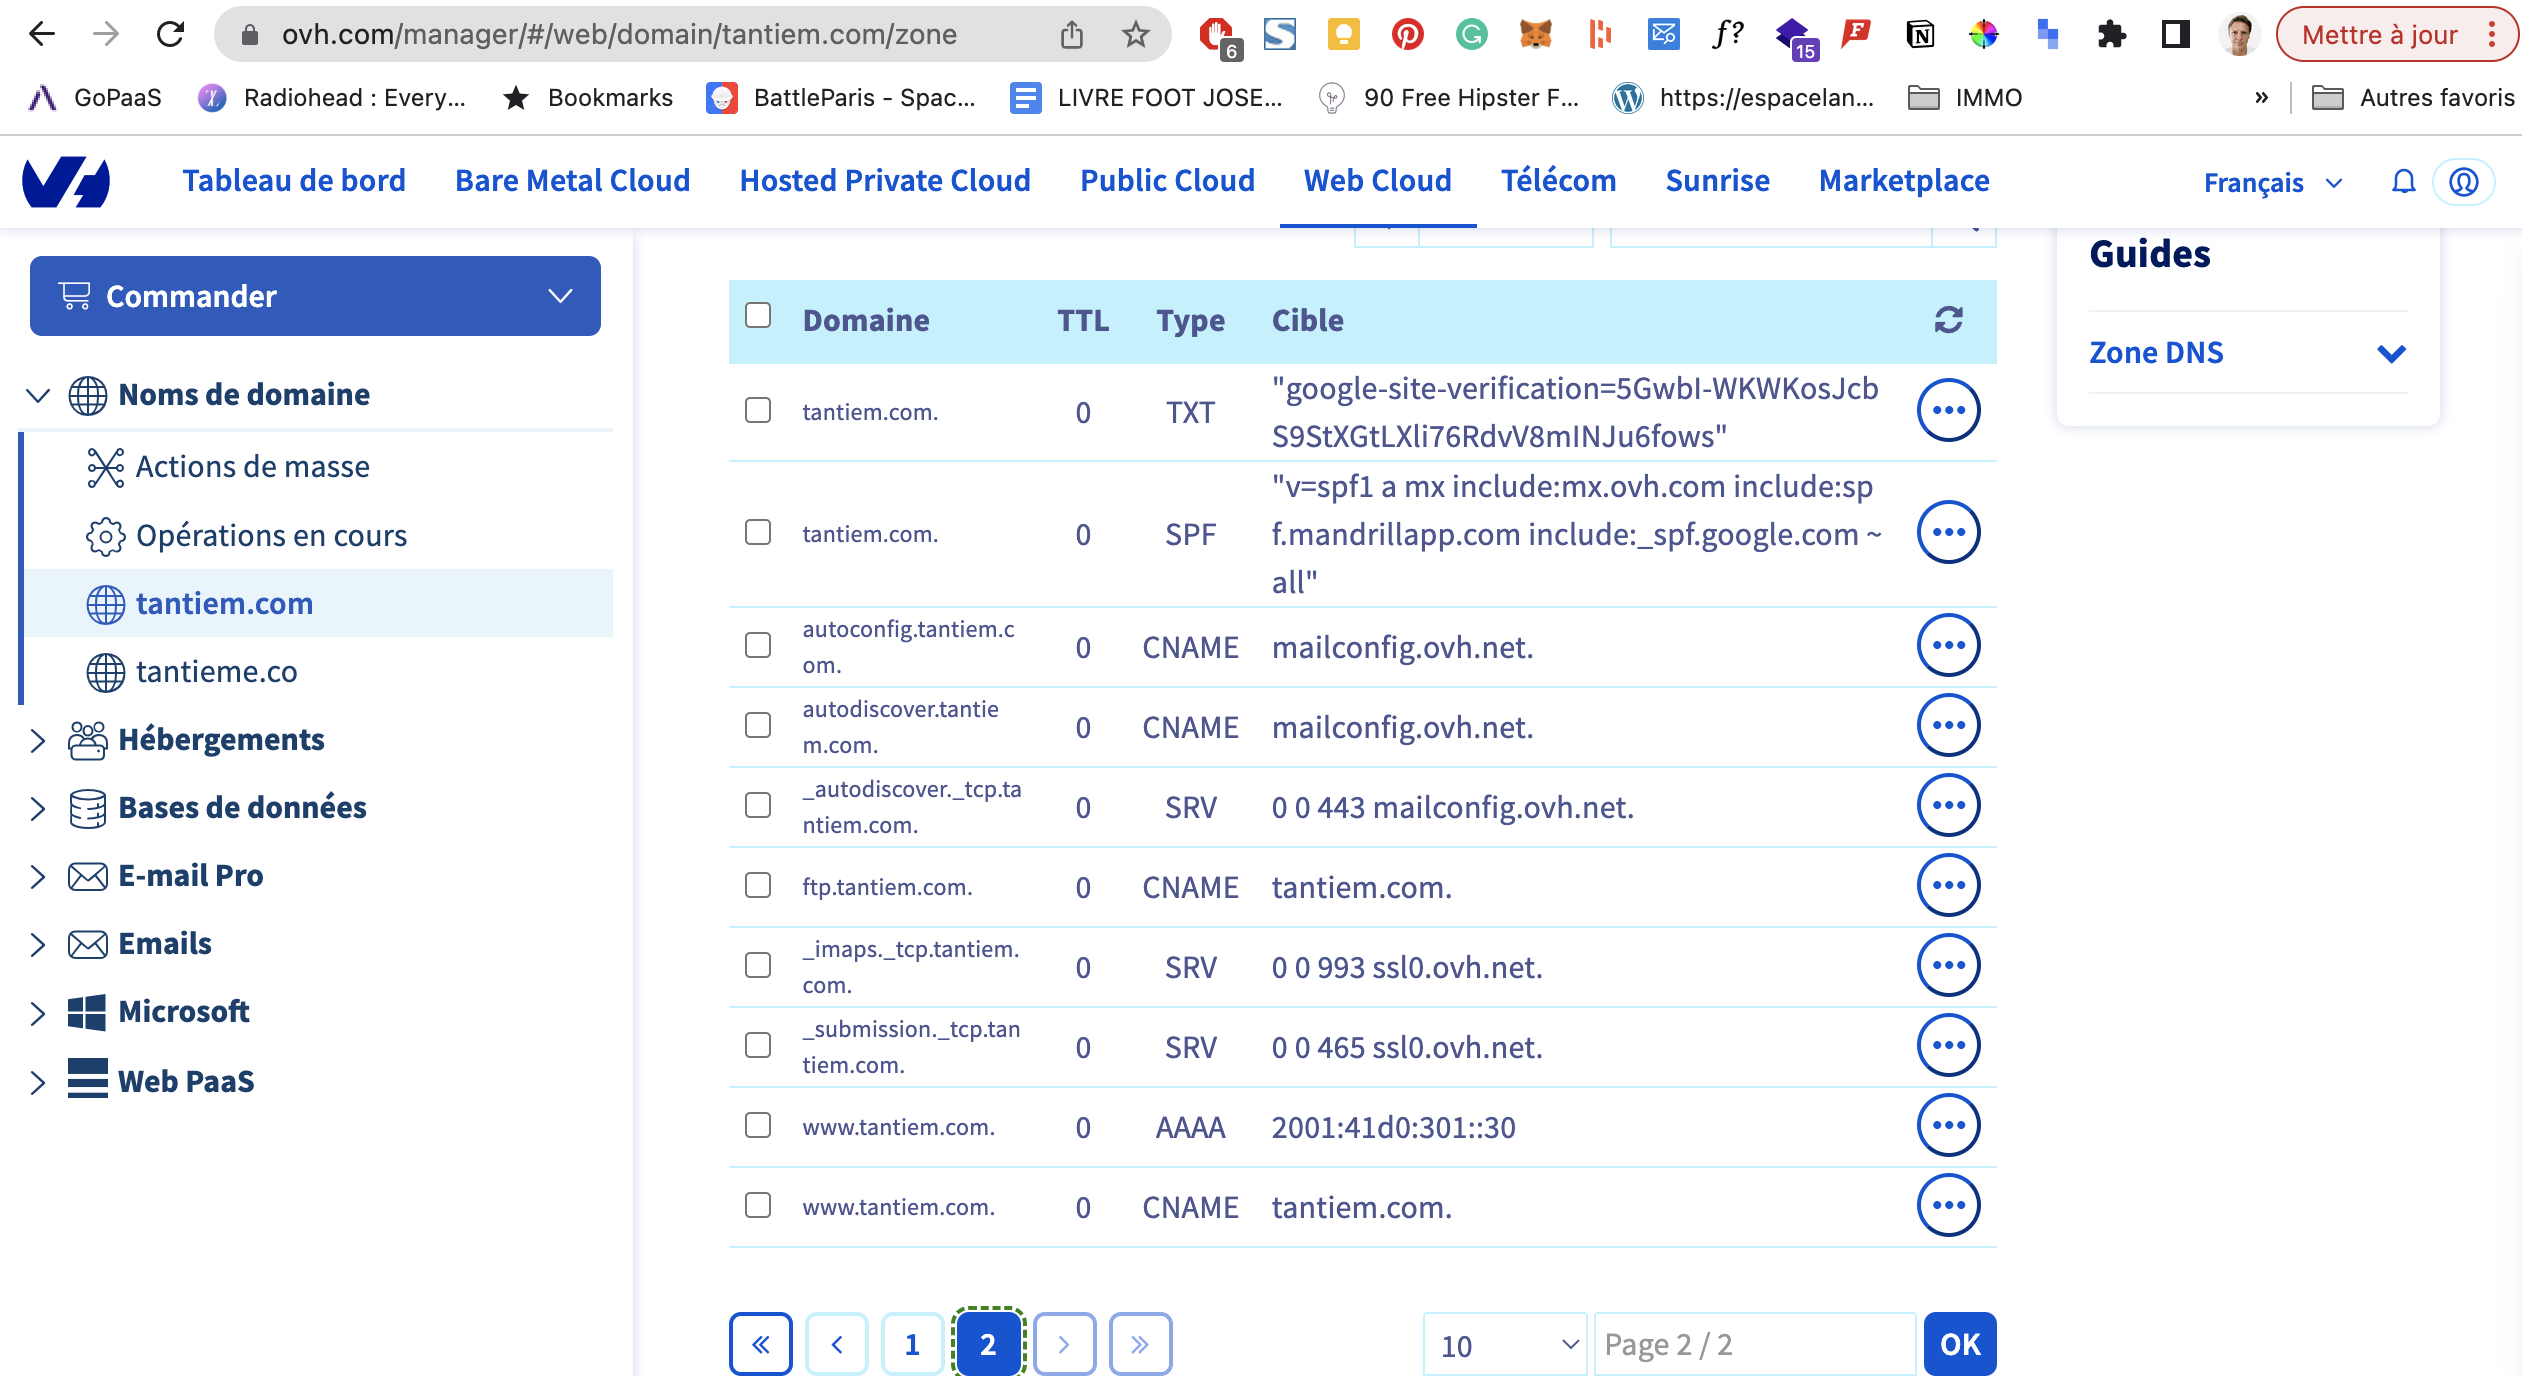The image size is (2522, 1376).
Task: Check the TXT record for tantiem.com
Action: (758, 411)
